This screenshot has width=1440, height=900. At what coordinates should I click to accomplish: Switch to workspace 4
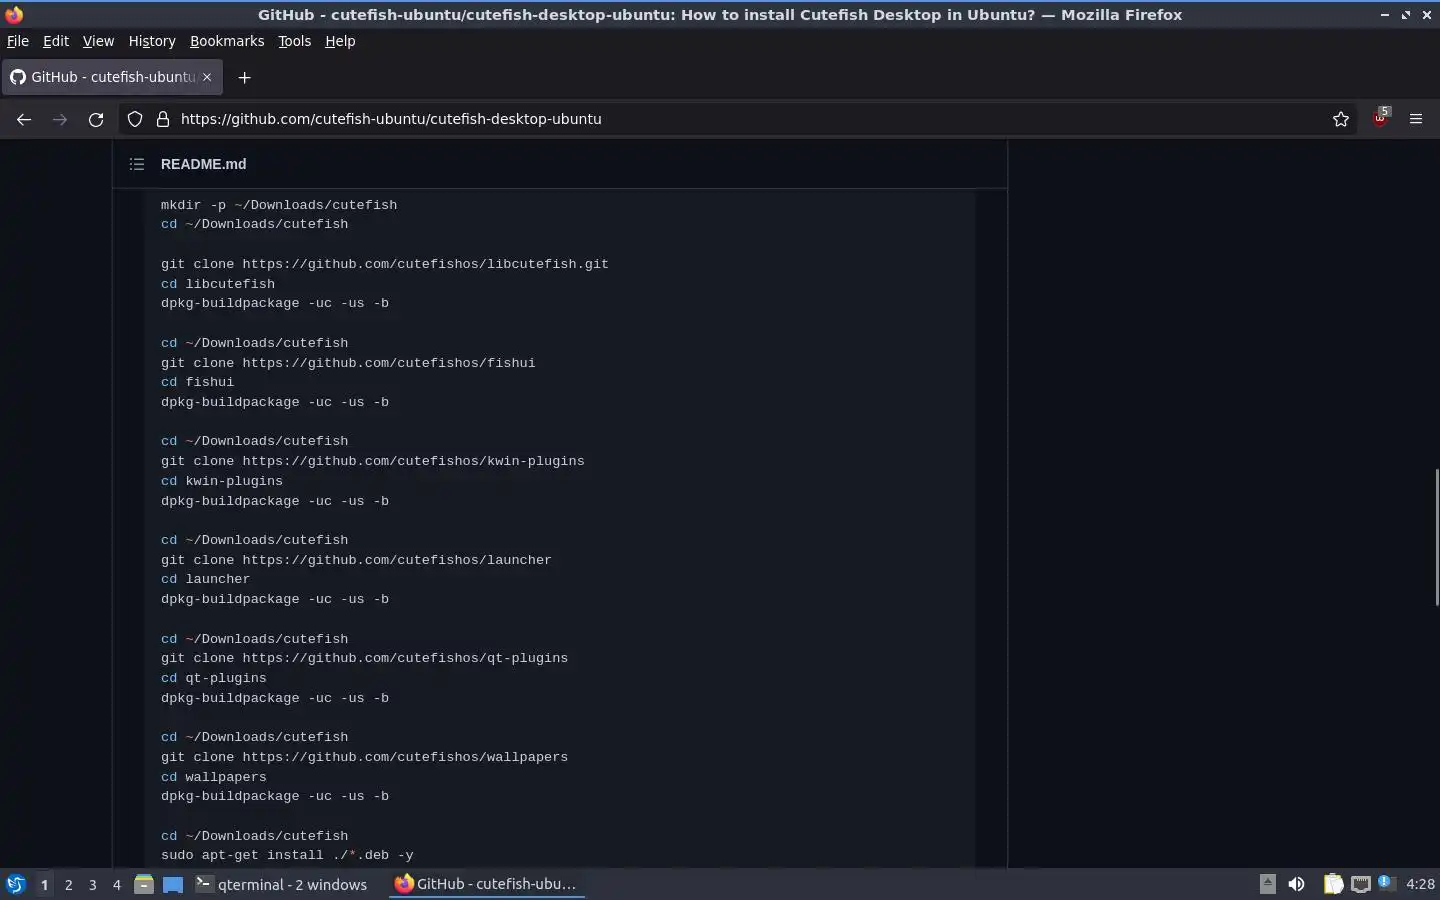pos(116,884)
